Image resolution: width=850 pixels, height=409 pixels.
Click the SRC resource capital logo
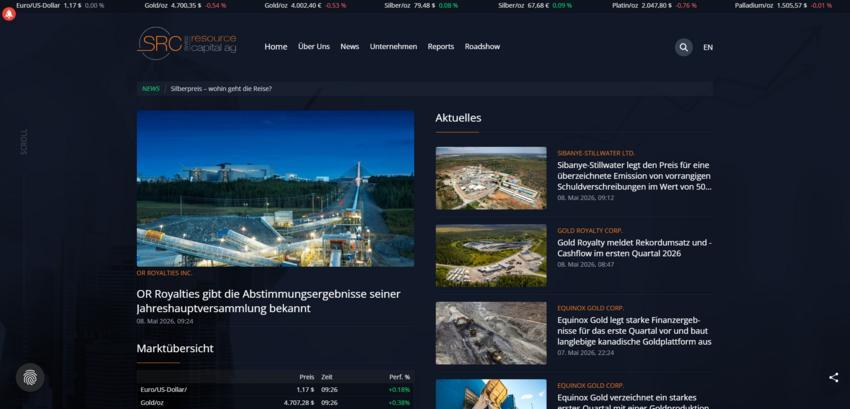point(187,43)
